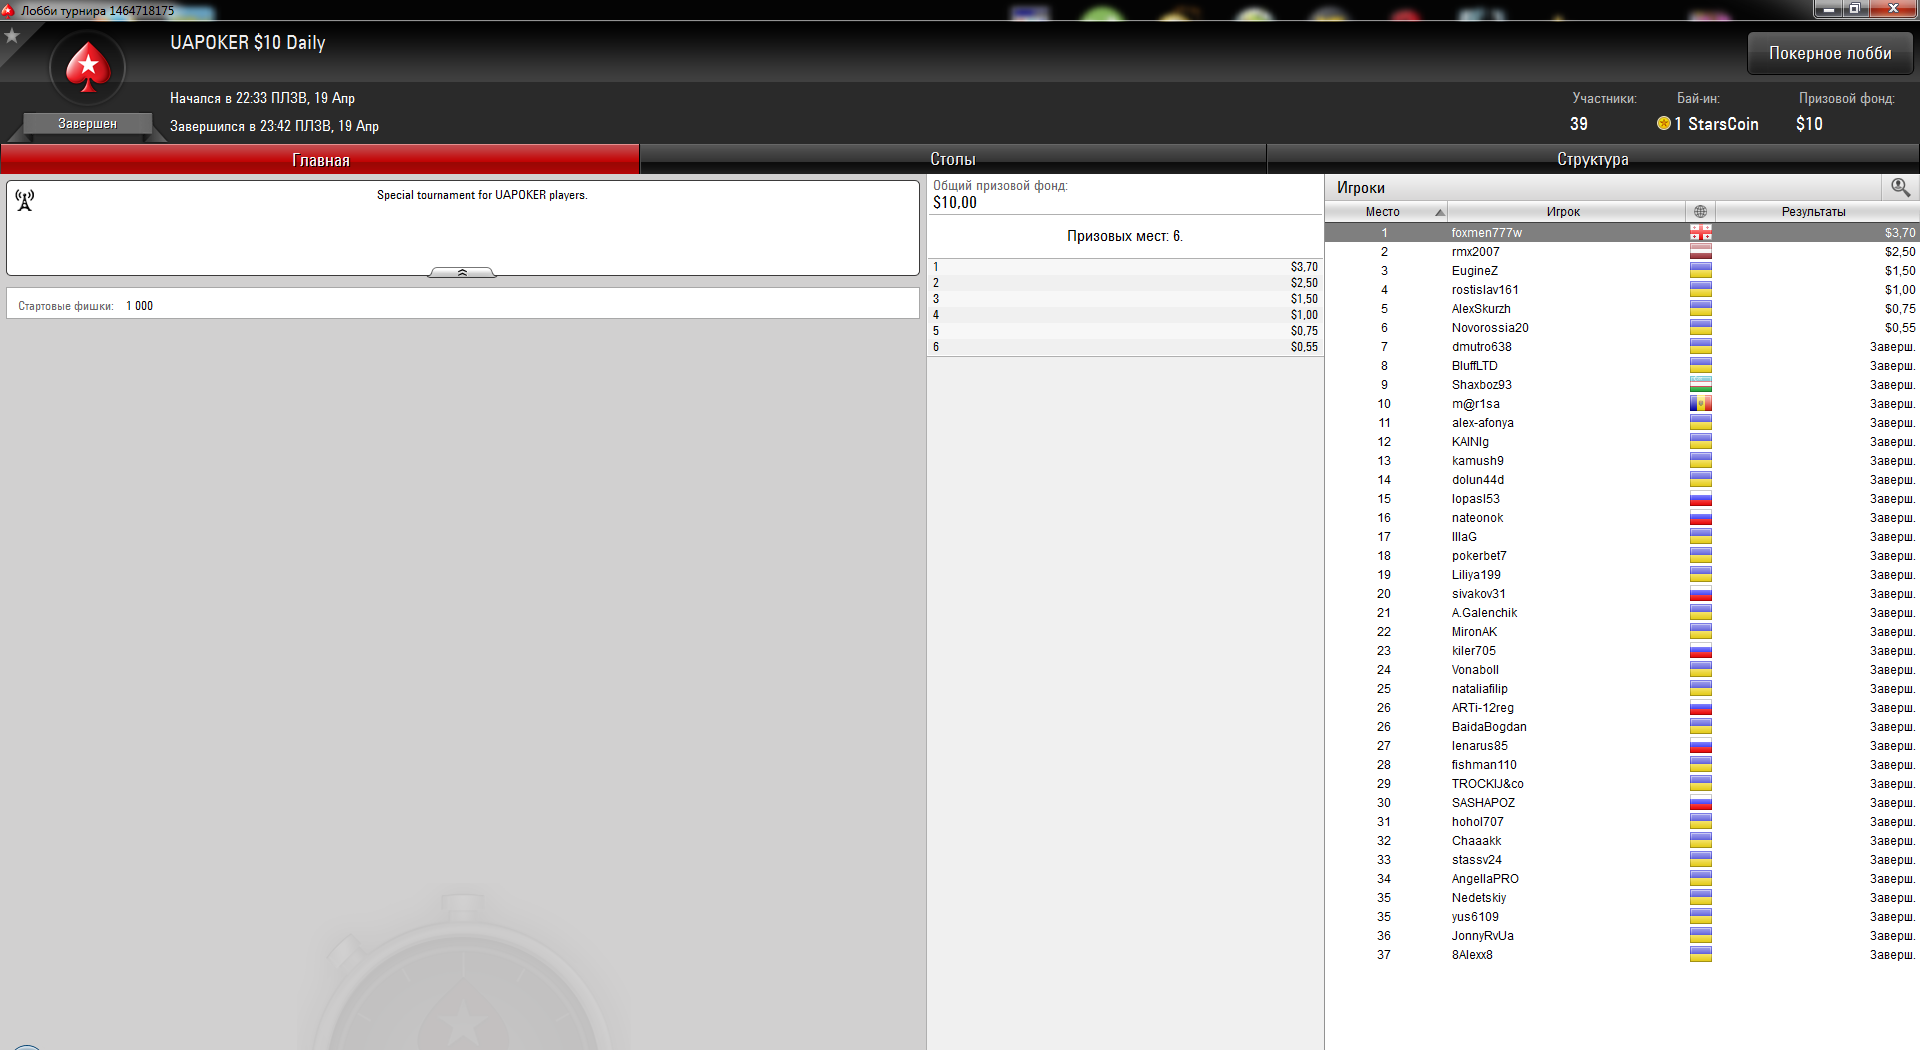The image size is (1920, 1050).
Task: Click the lobby title bar spade icon
Action: 8,10
